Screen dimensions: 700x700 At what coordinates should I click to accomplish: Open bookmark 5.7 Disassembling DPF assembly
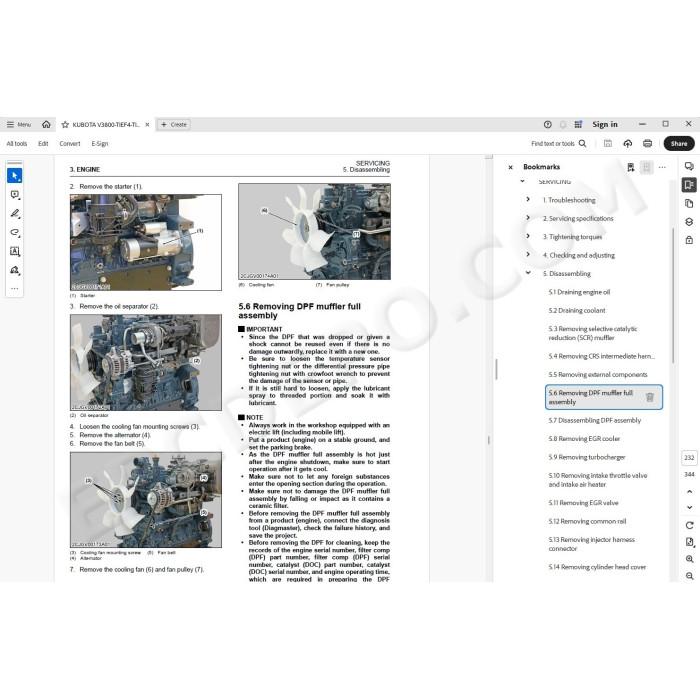[595, 420]
